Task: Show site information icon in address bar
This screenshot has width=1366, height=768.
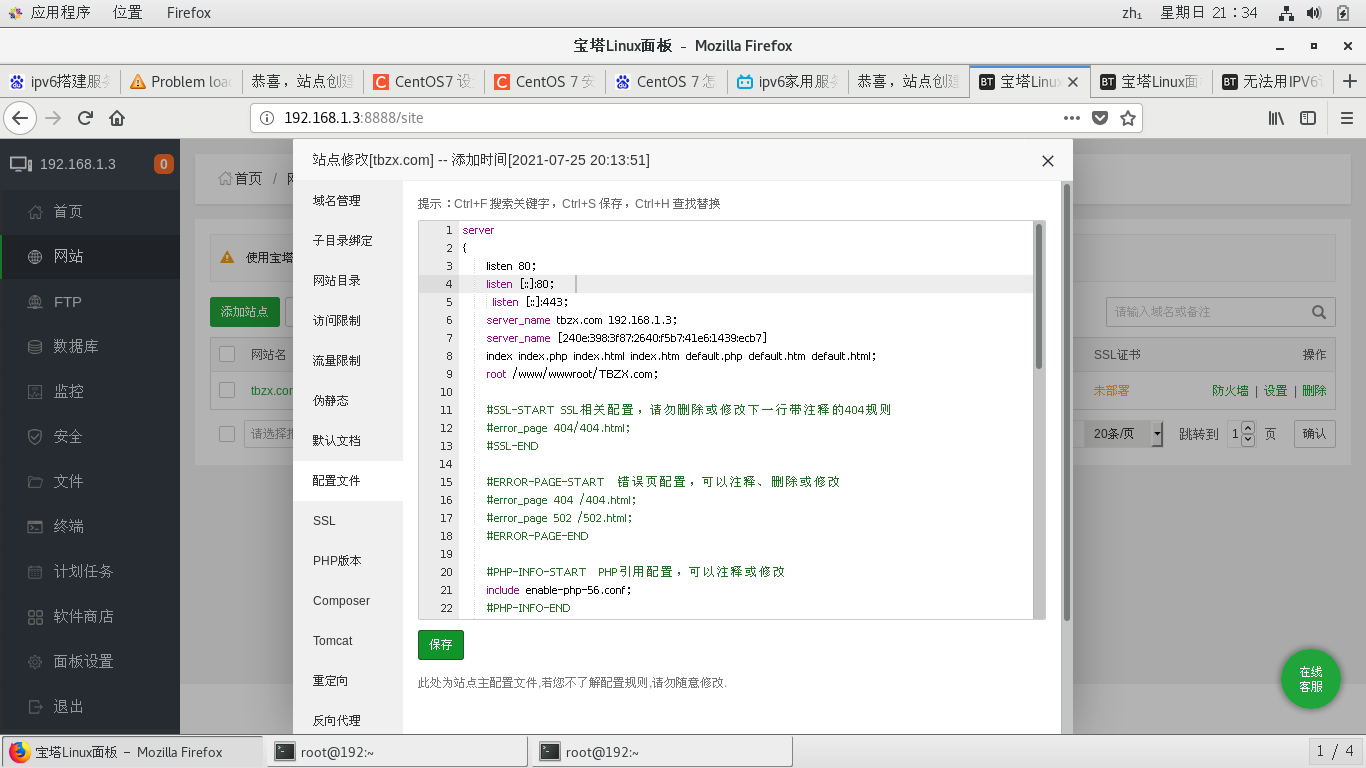Action: [x=267, y=118]
